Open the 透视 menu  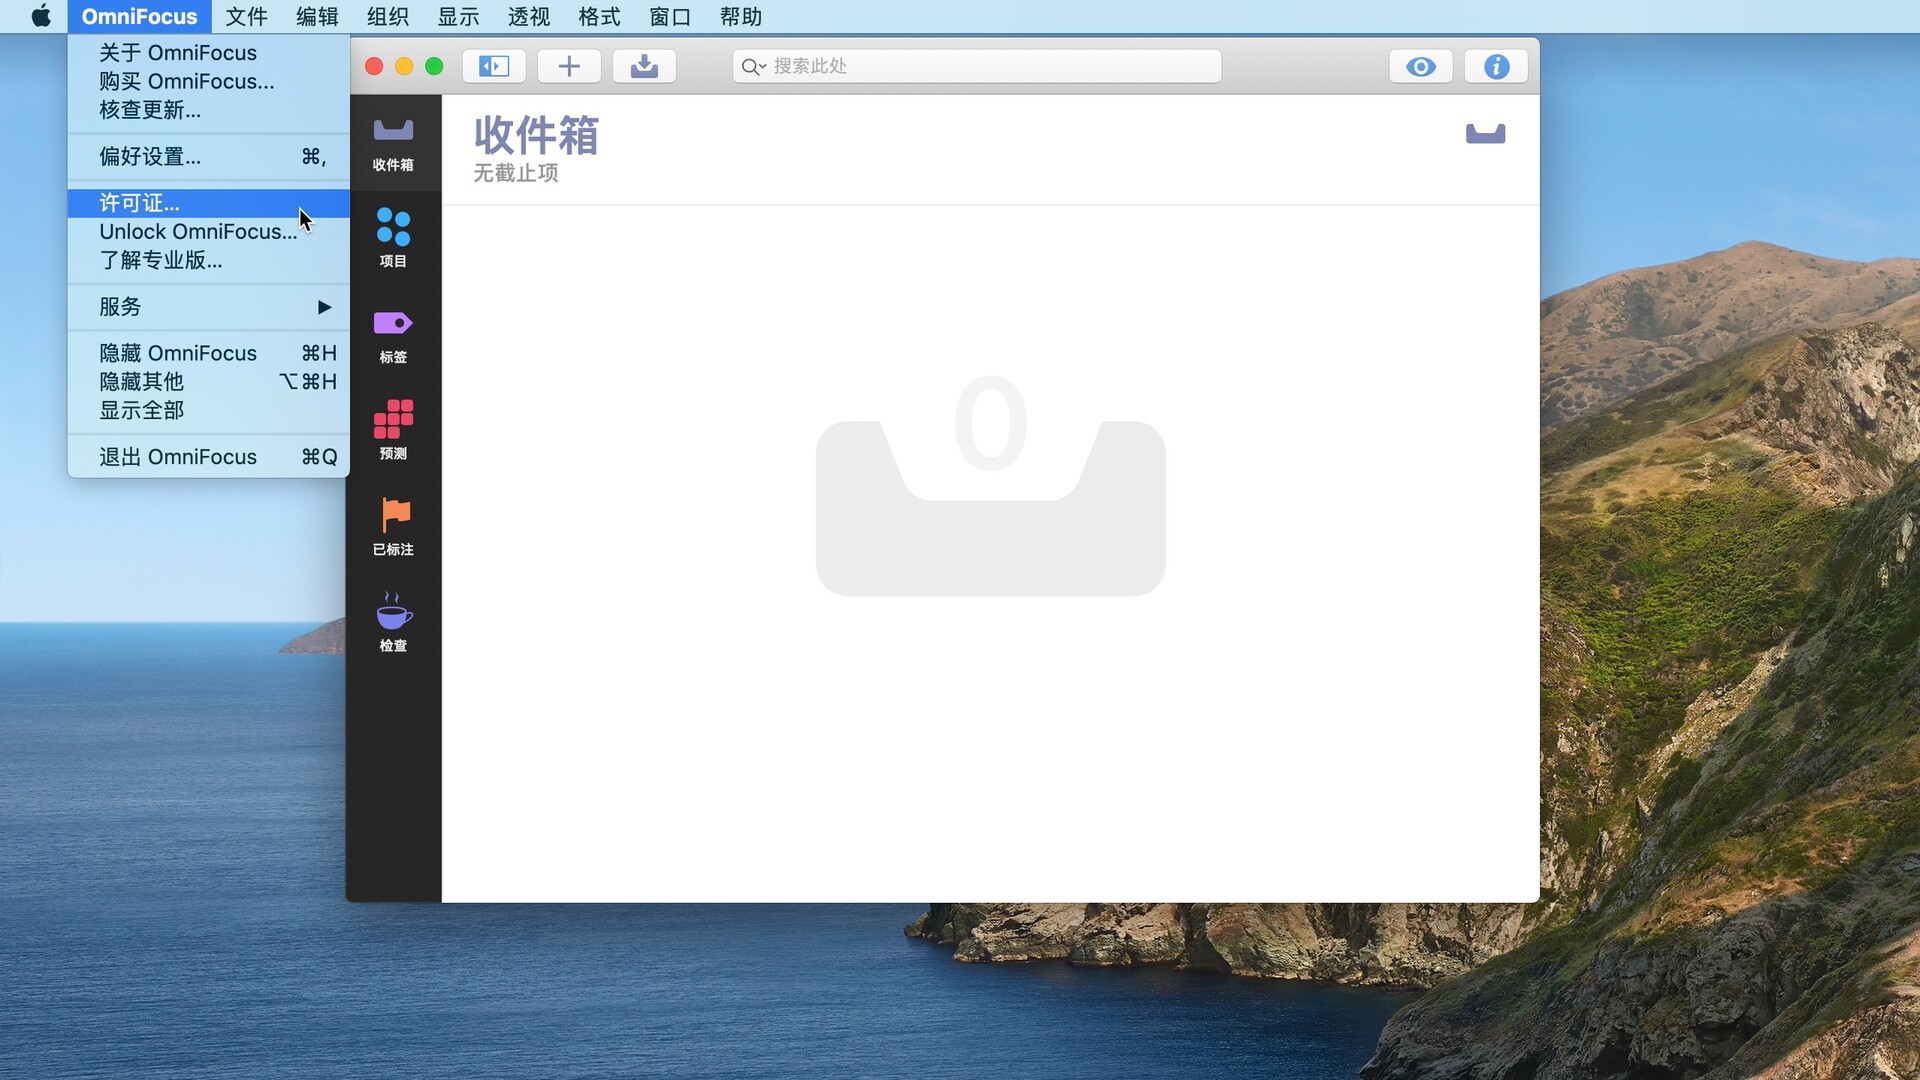[529, 16]
